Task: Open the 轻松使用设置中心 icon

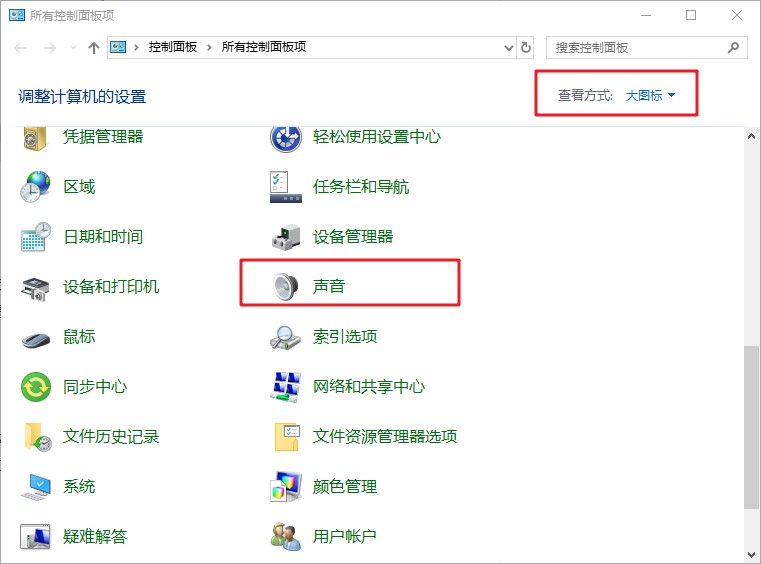Action: point(286,138)
